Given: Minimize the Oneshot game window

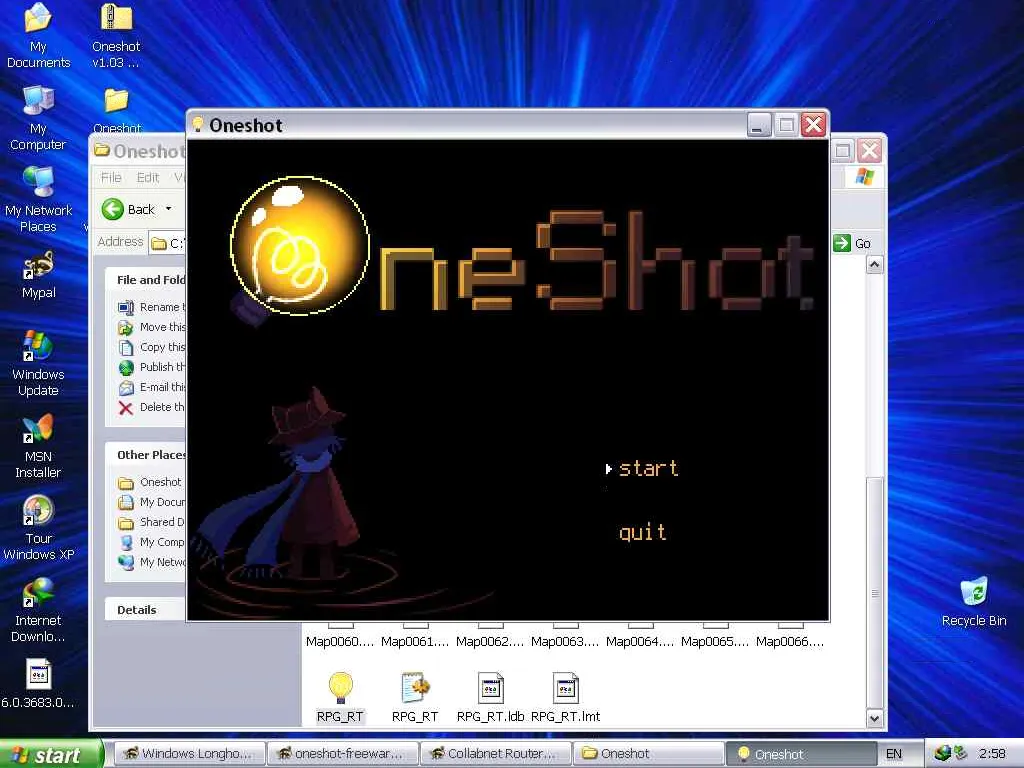Looking at the screenshot, I should click(x=759, y=125).
